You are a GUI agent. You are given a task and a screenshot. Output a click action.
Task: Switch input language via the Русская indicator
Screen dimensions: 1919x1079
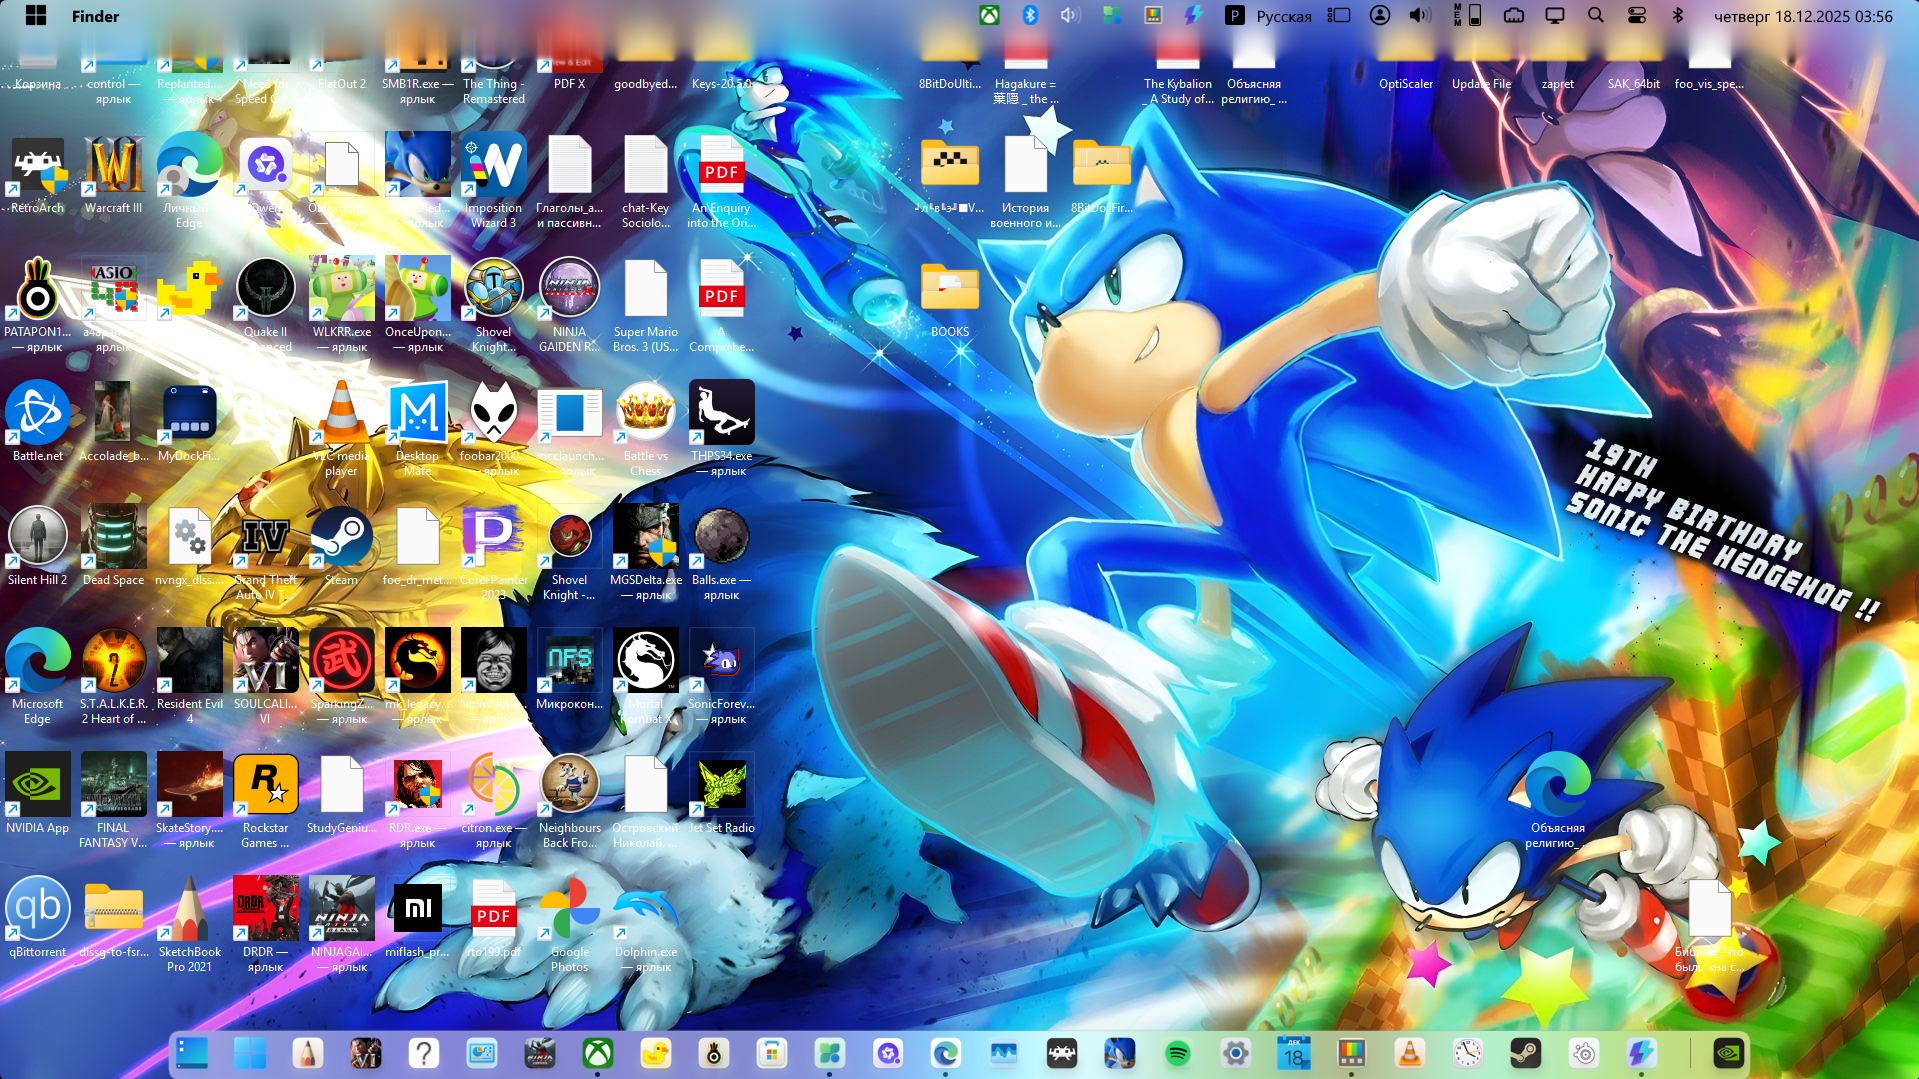point(1284,16)
